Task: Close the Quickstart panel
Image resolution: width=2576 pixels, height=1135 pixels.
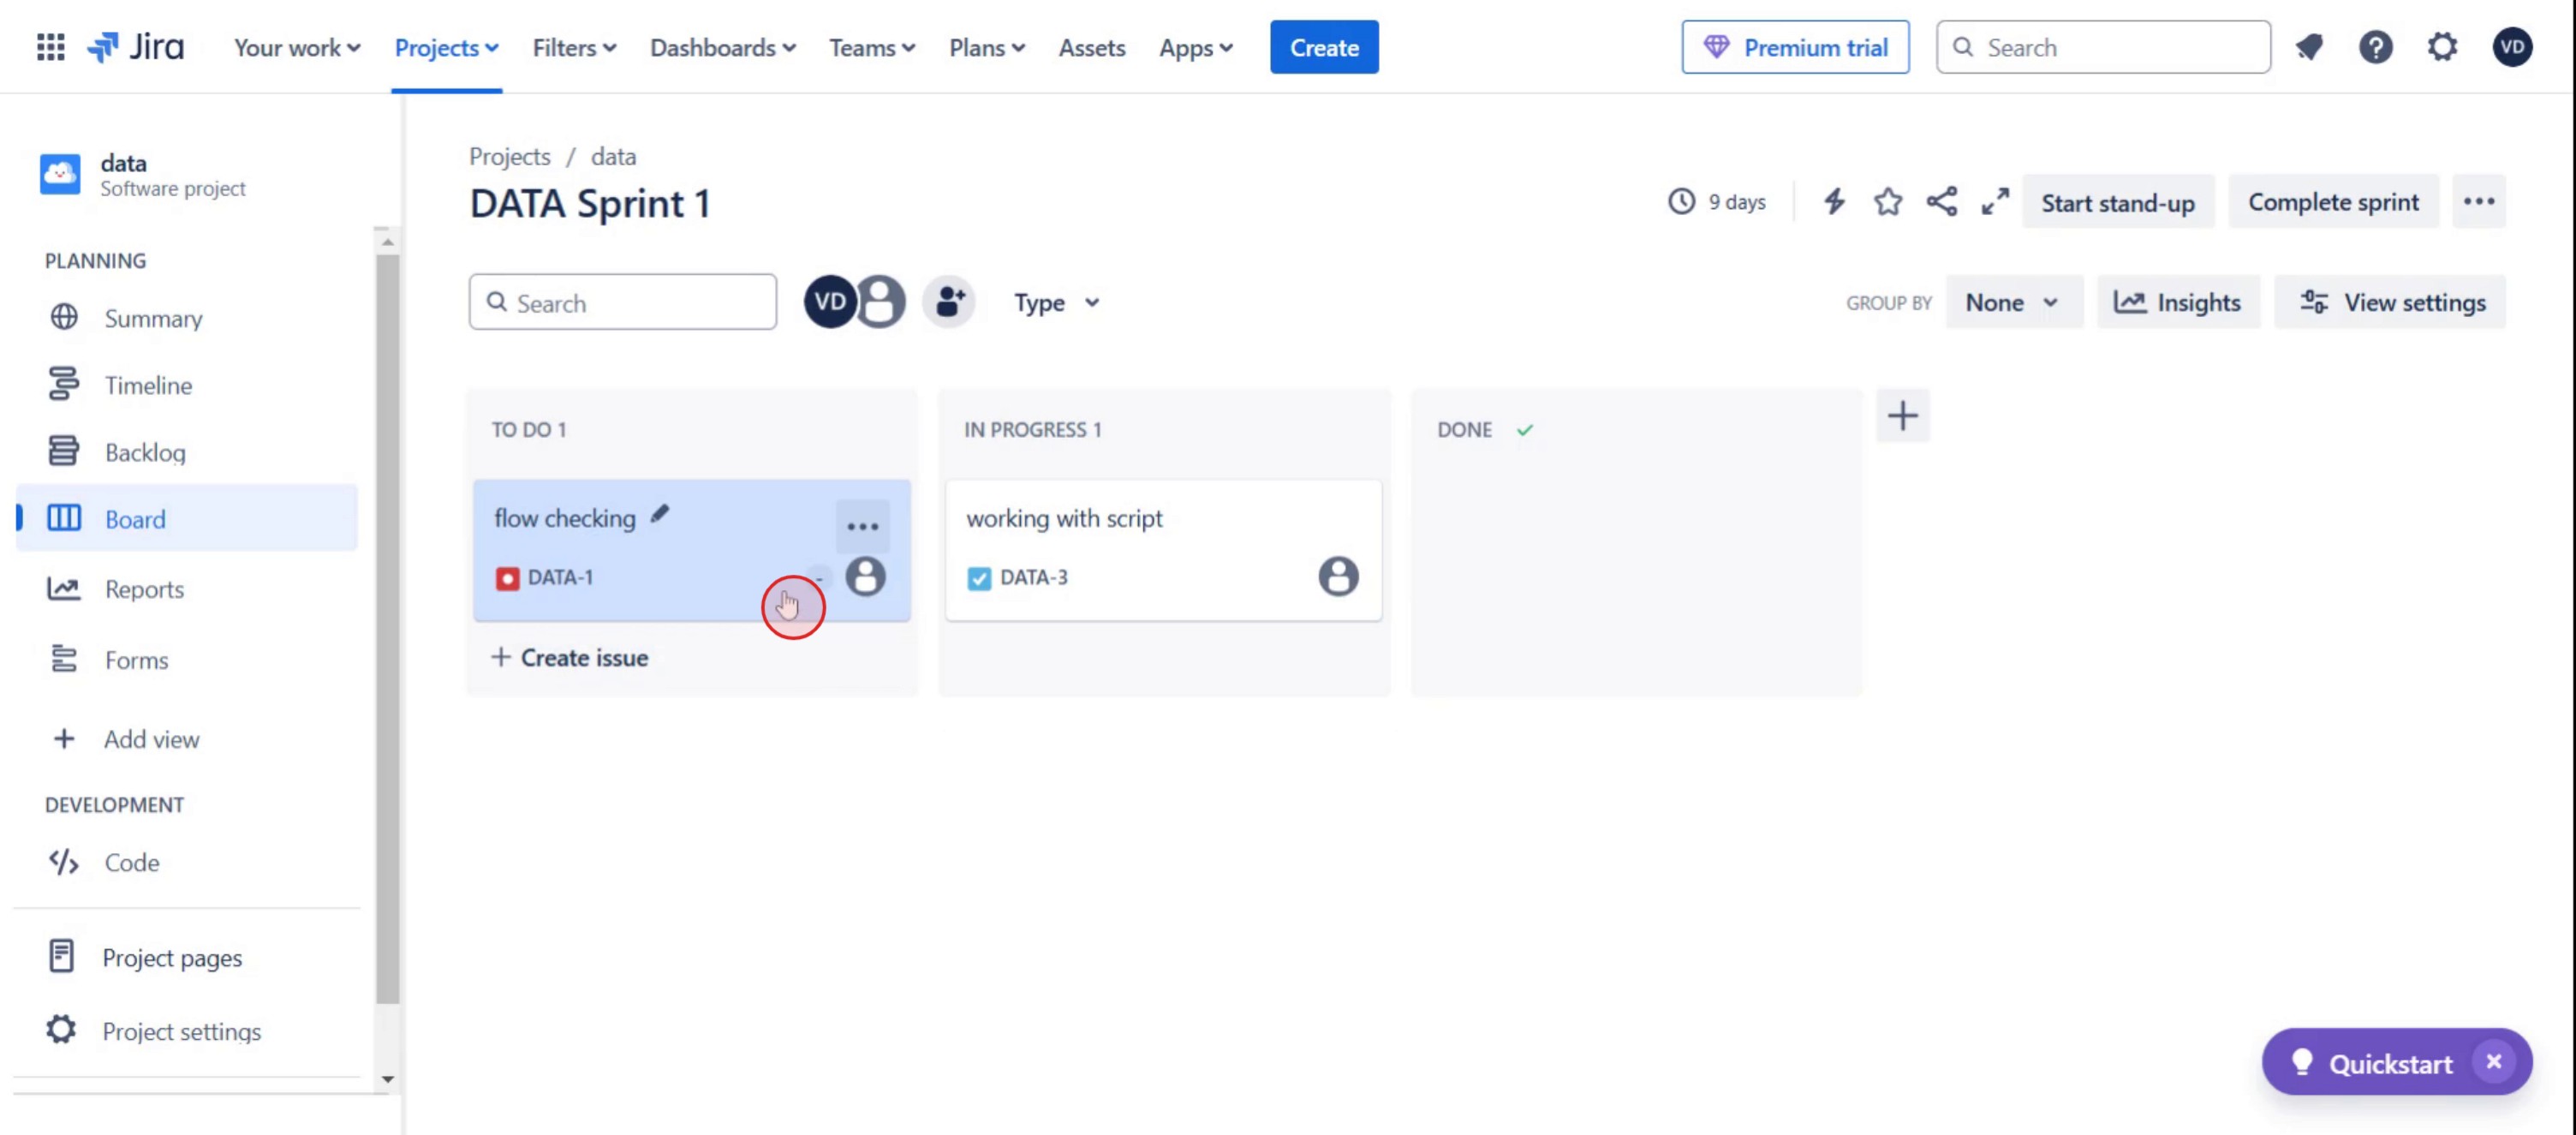Action: click(x=2493, y=1062)
